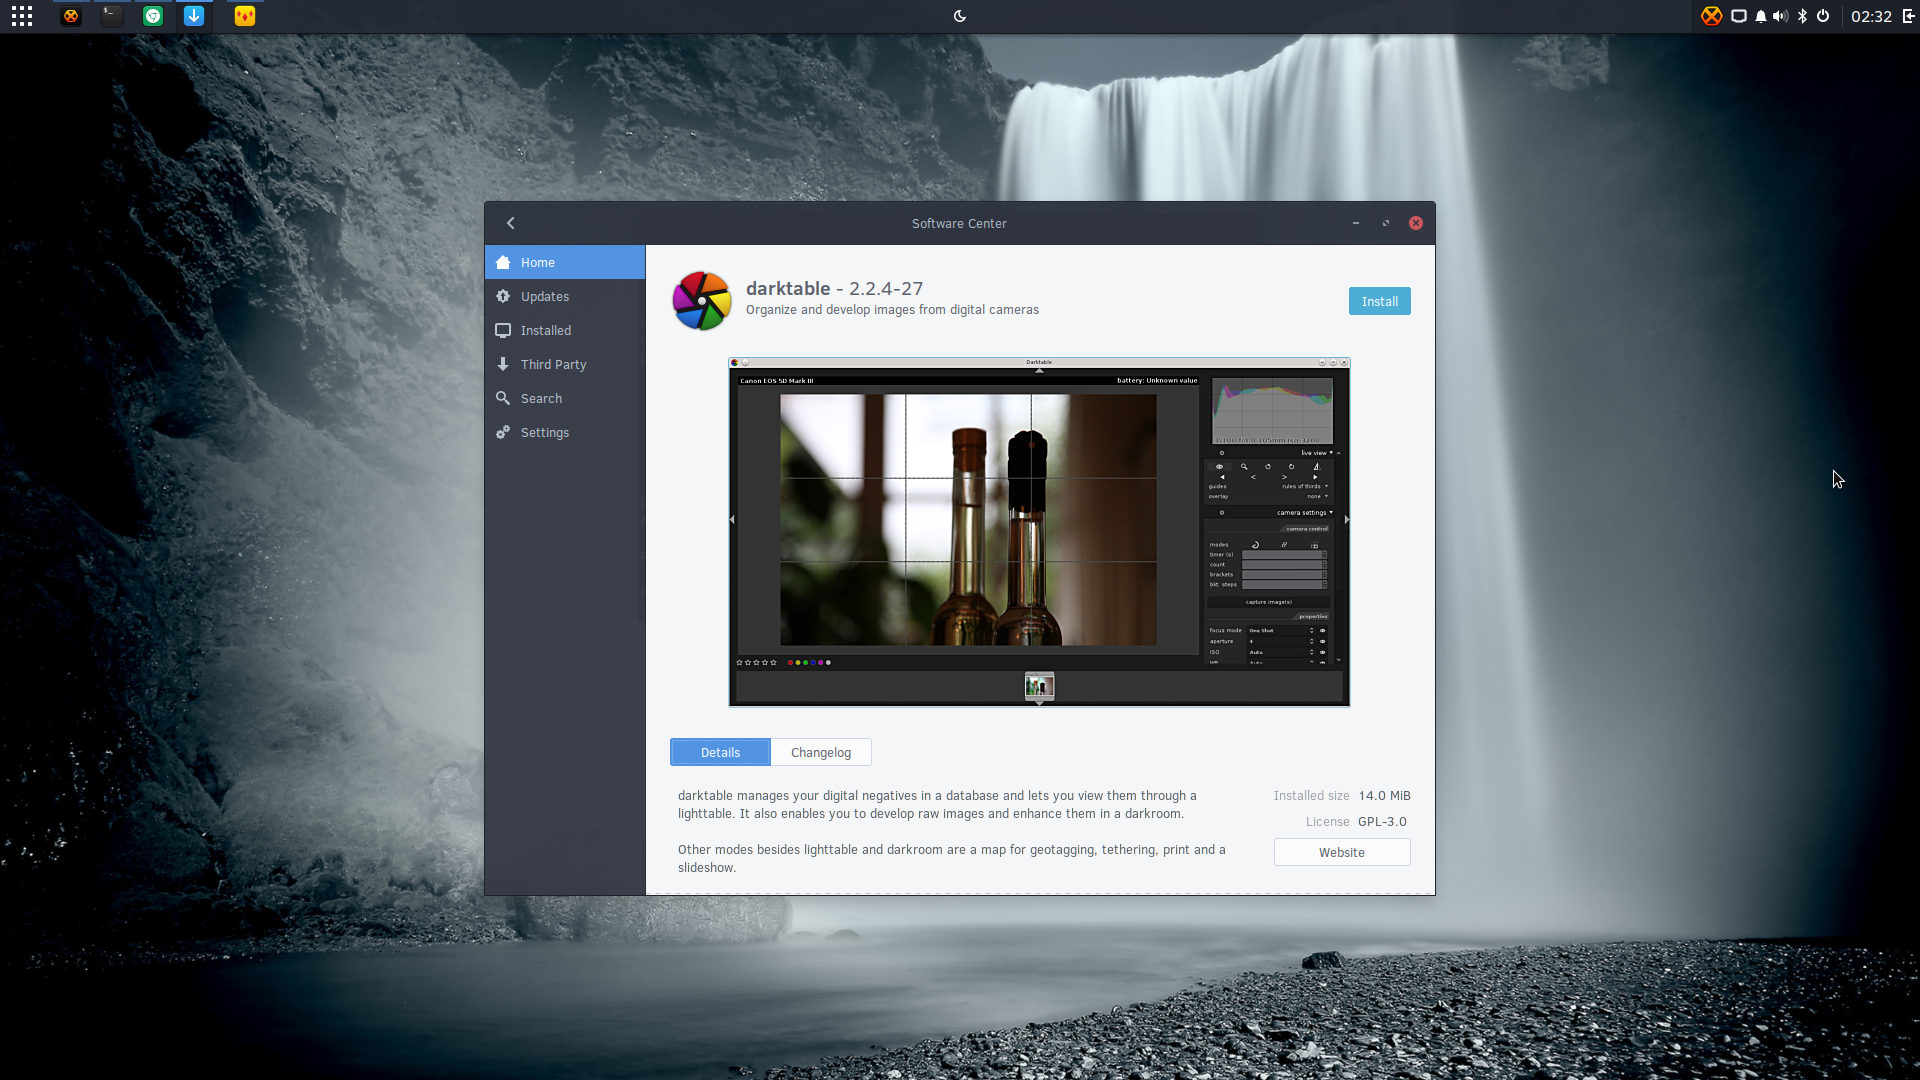Open the power menu icon
1920x1080 pixels.
click(x=1823, y=16)
